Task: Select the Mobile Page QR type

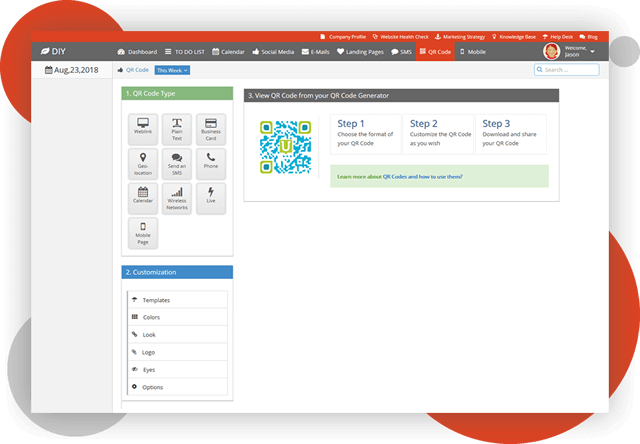Action: 143,233
